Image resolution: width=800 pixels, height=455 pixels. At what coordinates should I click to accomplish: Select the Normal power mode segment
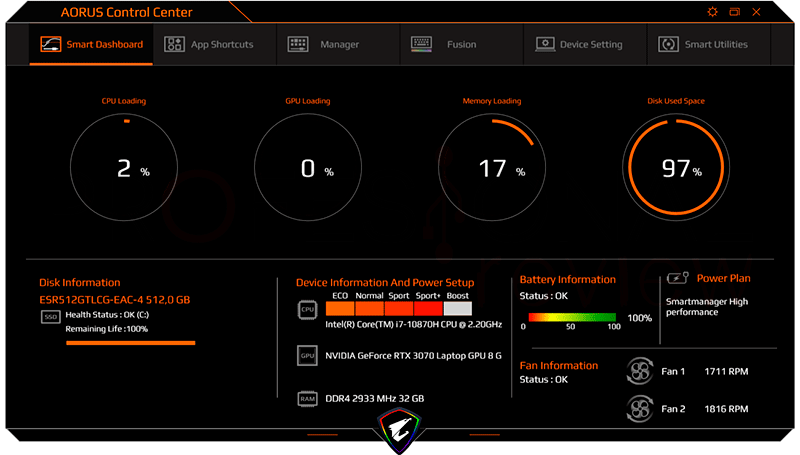pyautogui.click(x=369, y=309)
